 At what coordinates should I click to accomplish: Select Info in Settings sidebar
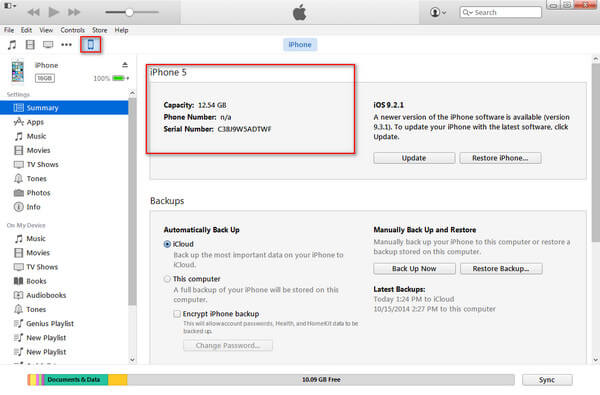pos(64,207)
